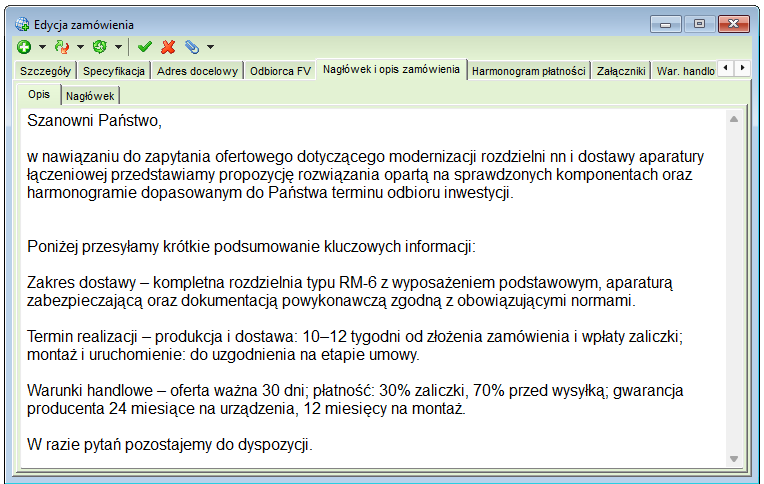
Task: Confirm with the green checkmark icon
Action: click(x=145, y=47)
